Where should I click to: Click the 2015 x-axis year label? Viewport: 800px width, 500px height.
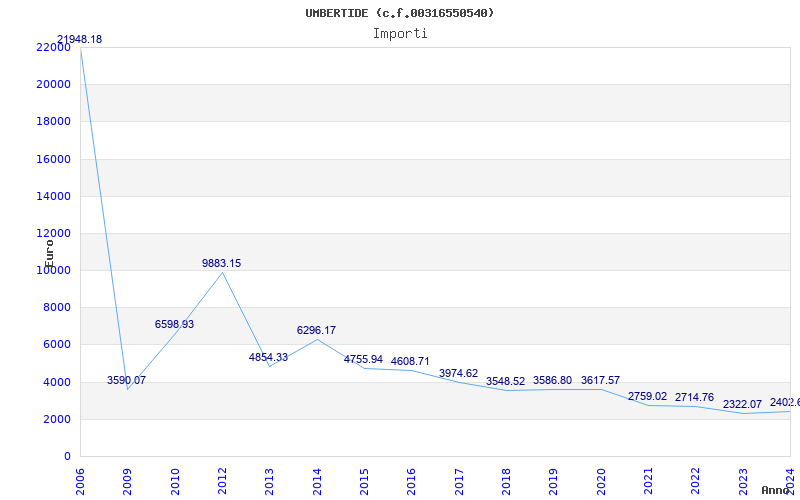tap(364, 482)
